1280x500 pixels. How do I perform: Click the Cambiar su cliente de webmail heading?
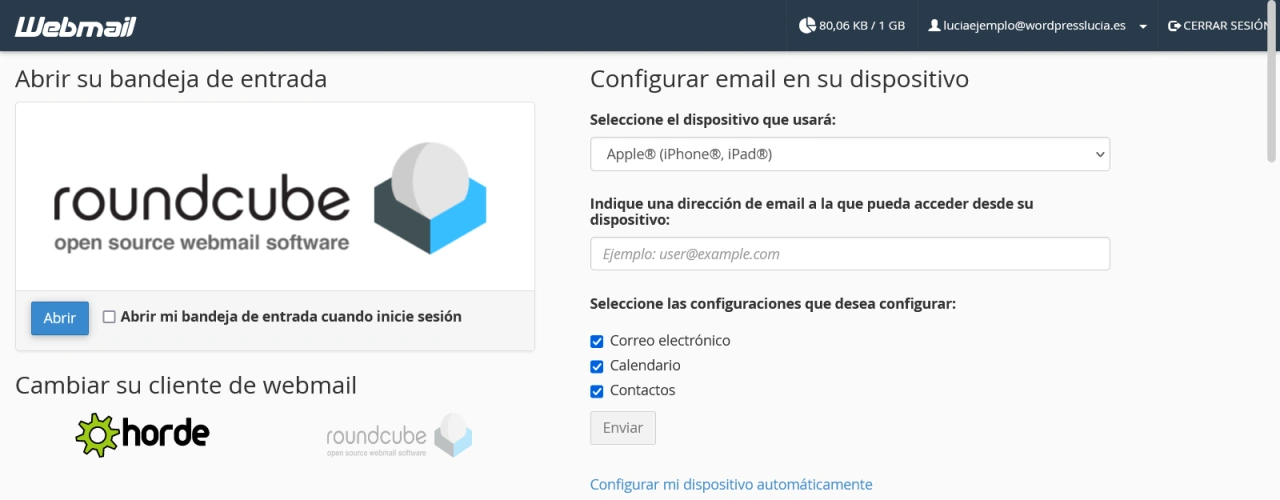pyautogui.click(x=186, y=385)
